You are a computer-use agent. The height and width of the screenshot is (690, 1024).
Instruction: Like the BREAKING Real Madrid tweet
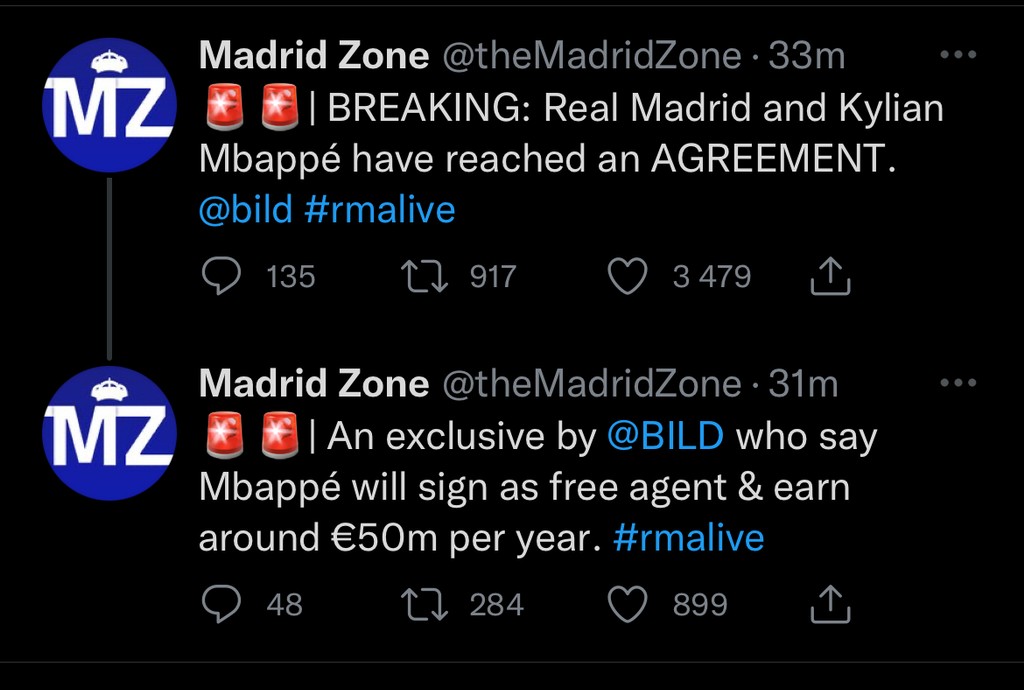coord(628,276)
